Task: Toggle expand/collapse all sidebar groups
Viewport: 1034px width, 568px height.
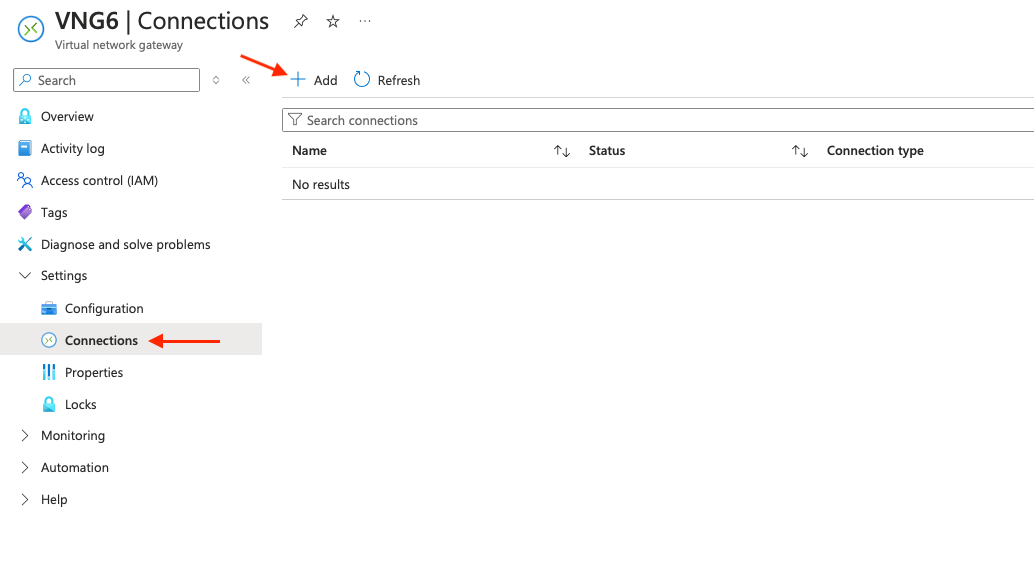Action: (x=216, y=80)
